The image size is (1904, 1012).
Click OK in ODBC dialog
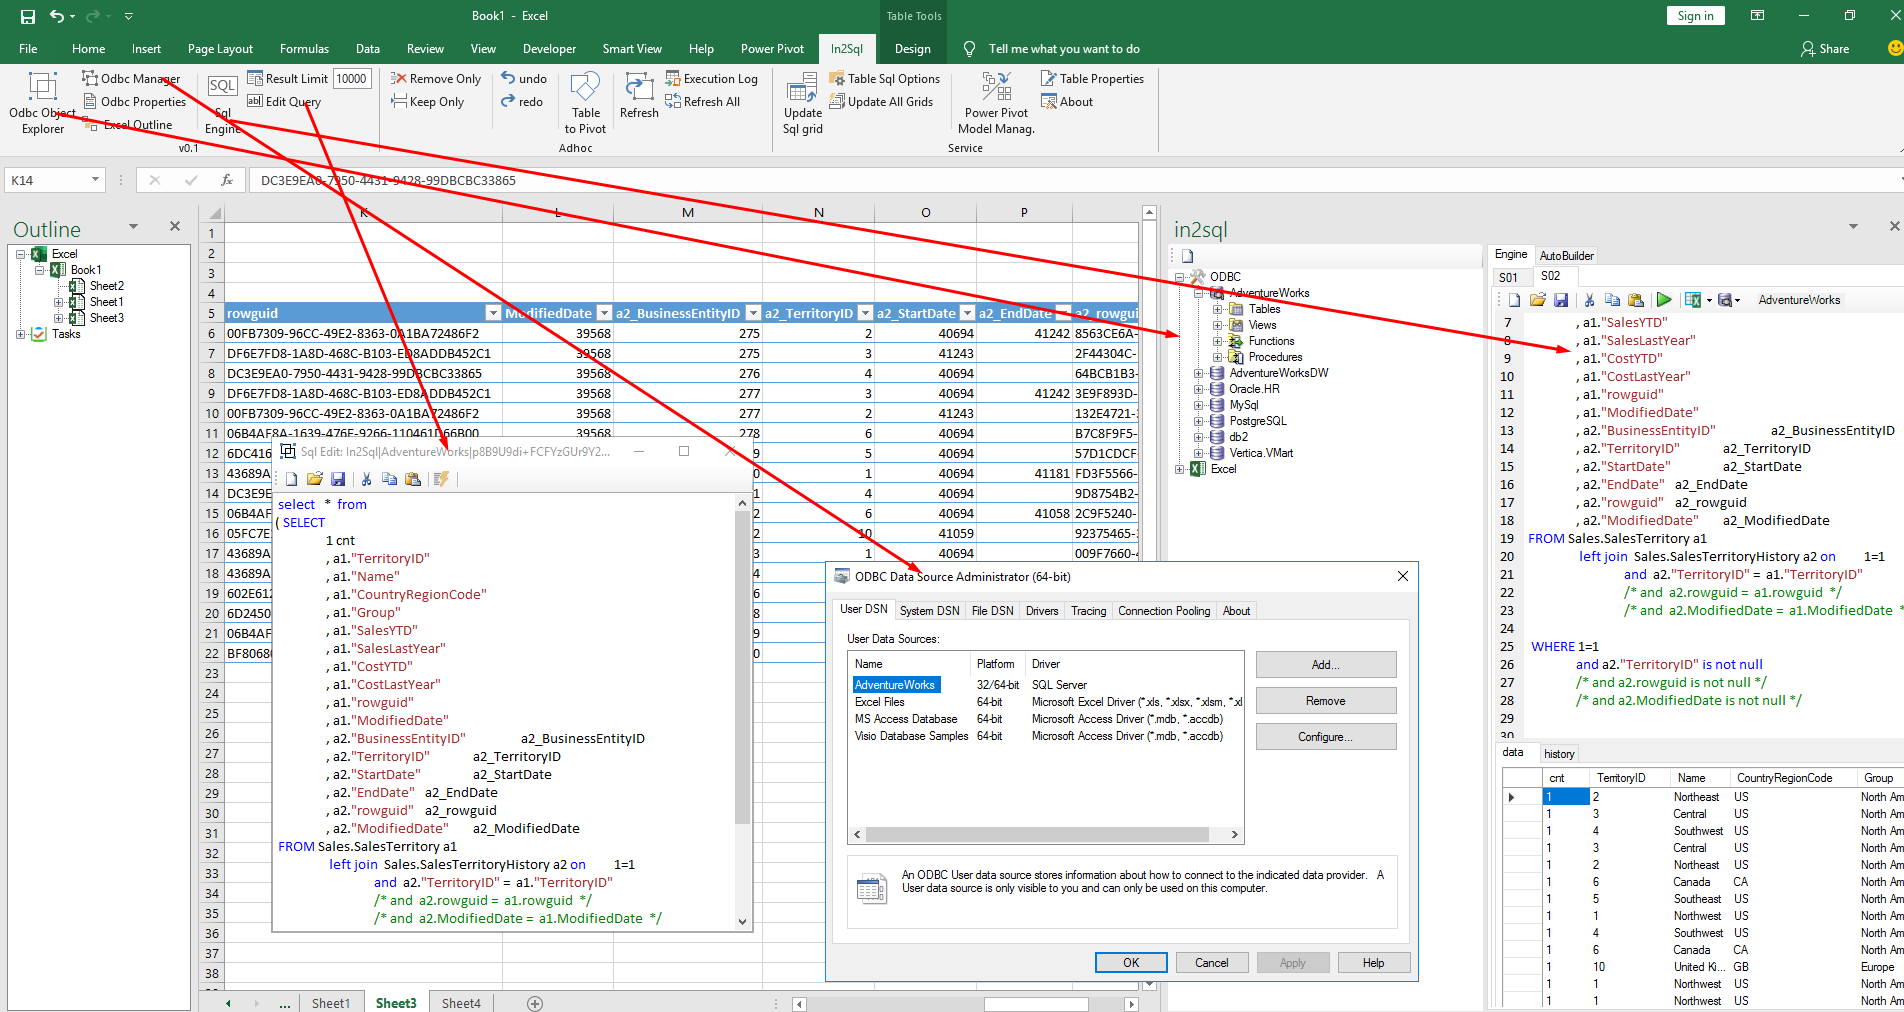coord(1131,962)
